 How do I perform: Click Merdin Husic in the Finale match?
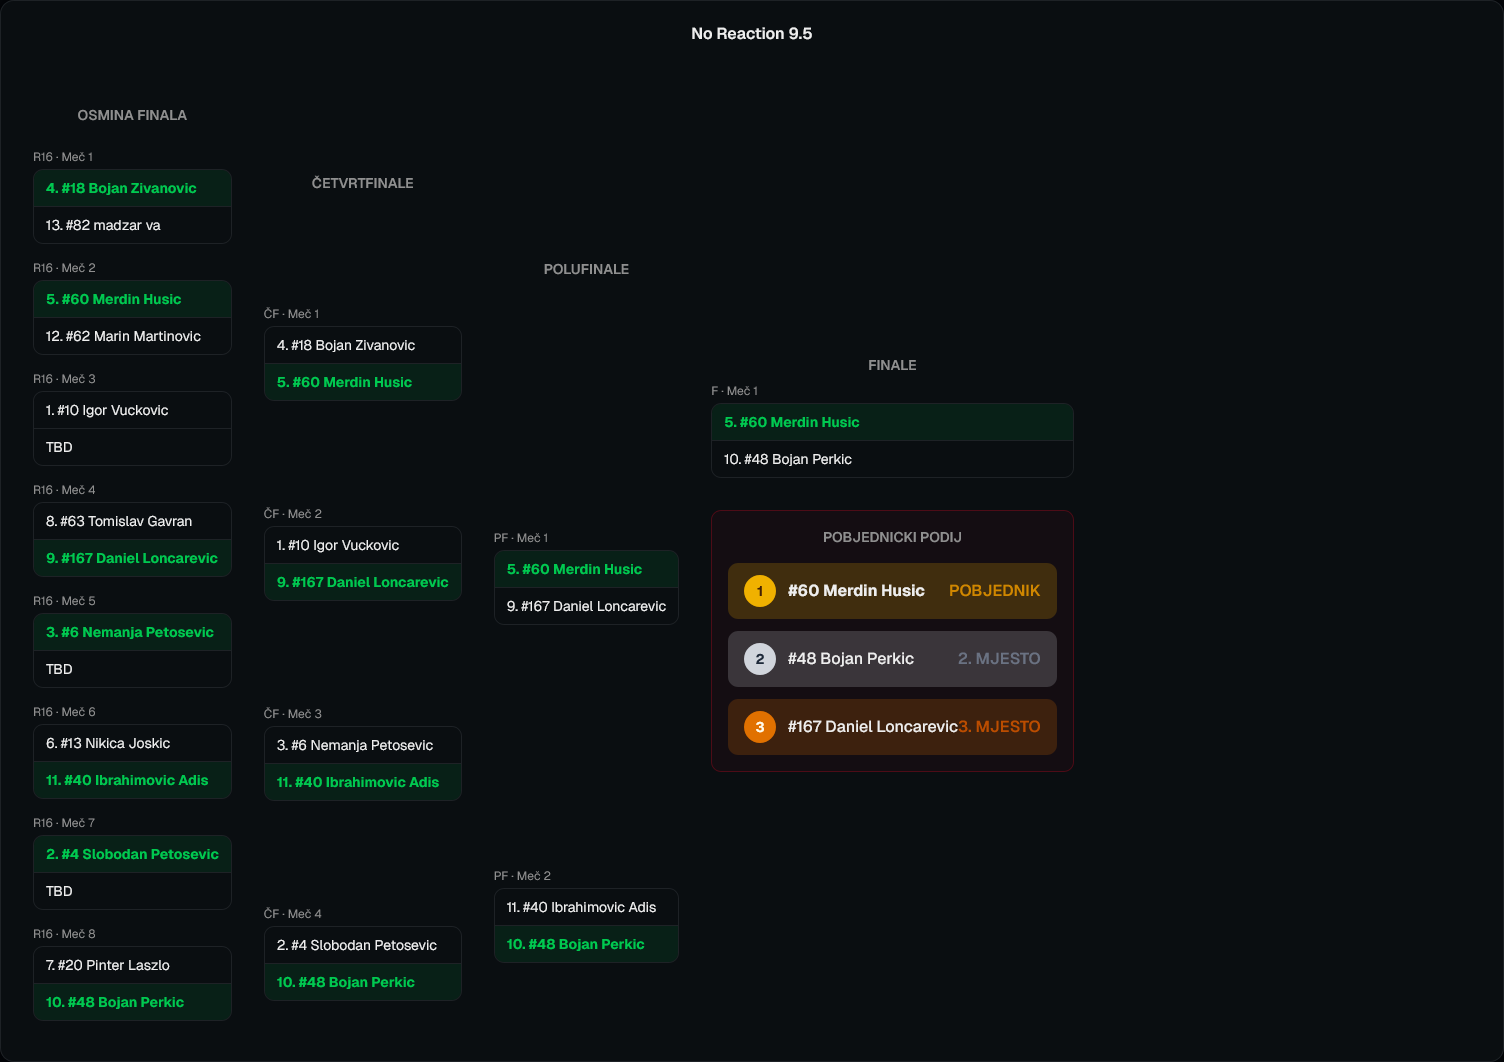tap(792, 422)
